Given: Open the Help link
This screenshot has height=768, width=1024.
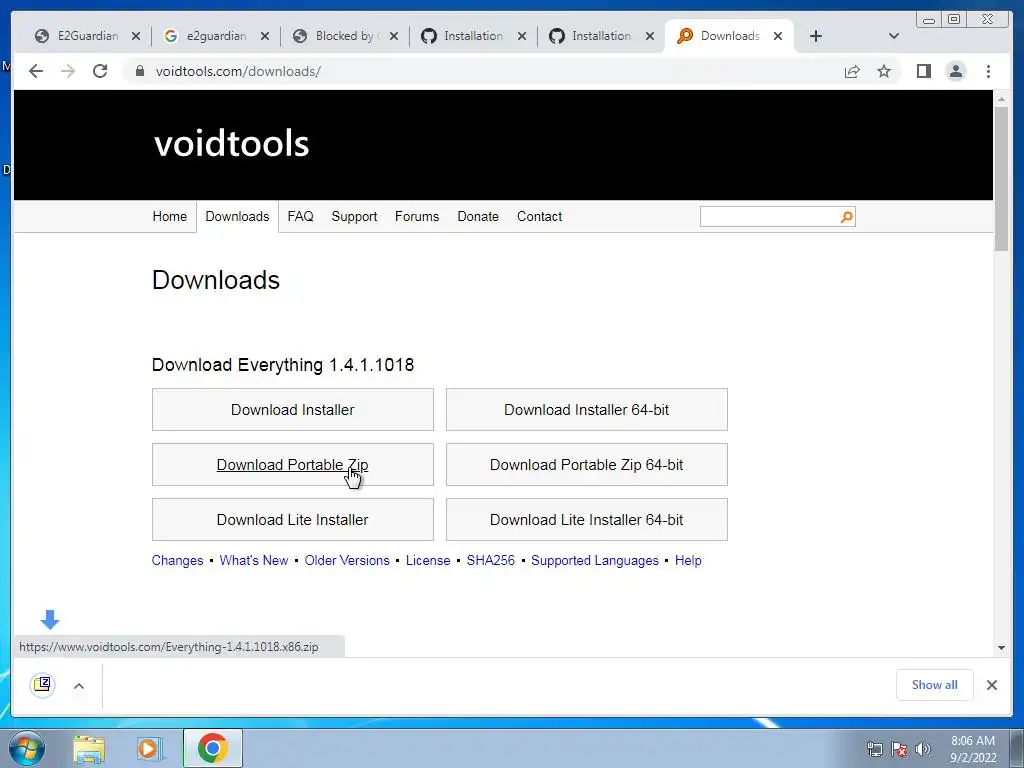Looking at the screenshot, I should [x=688, y=560].
